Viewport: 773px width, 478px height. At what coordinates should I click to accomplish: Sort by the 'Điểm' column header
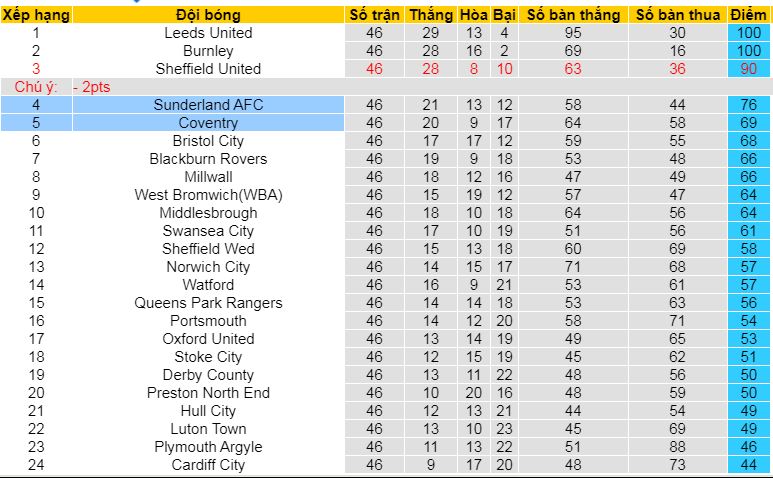tap(749, 15)
